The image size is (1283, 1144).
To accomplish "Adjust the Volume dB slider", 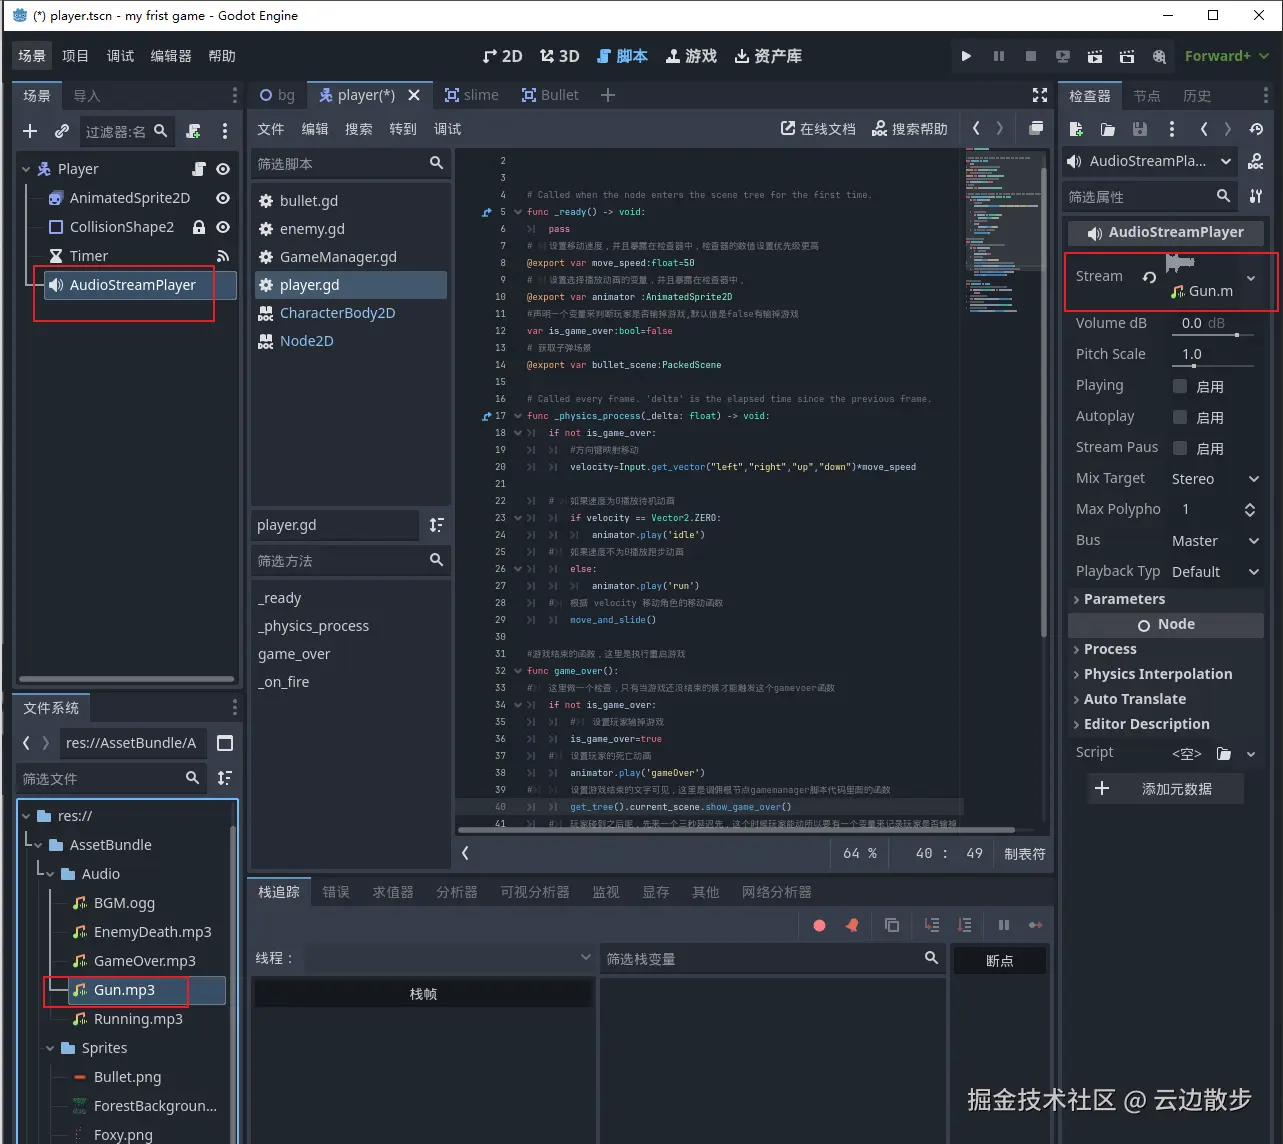I will (x=1214, y=334).
